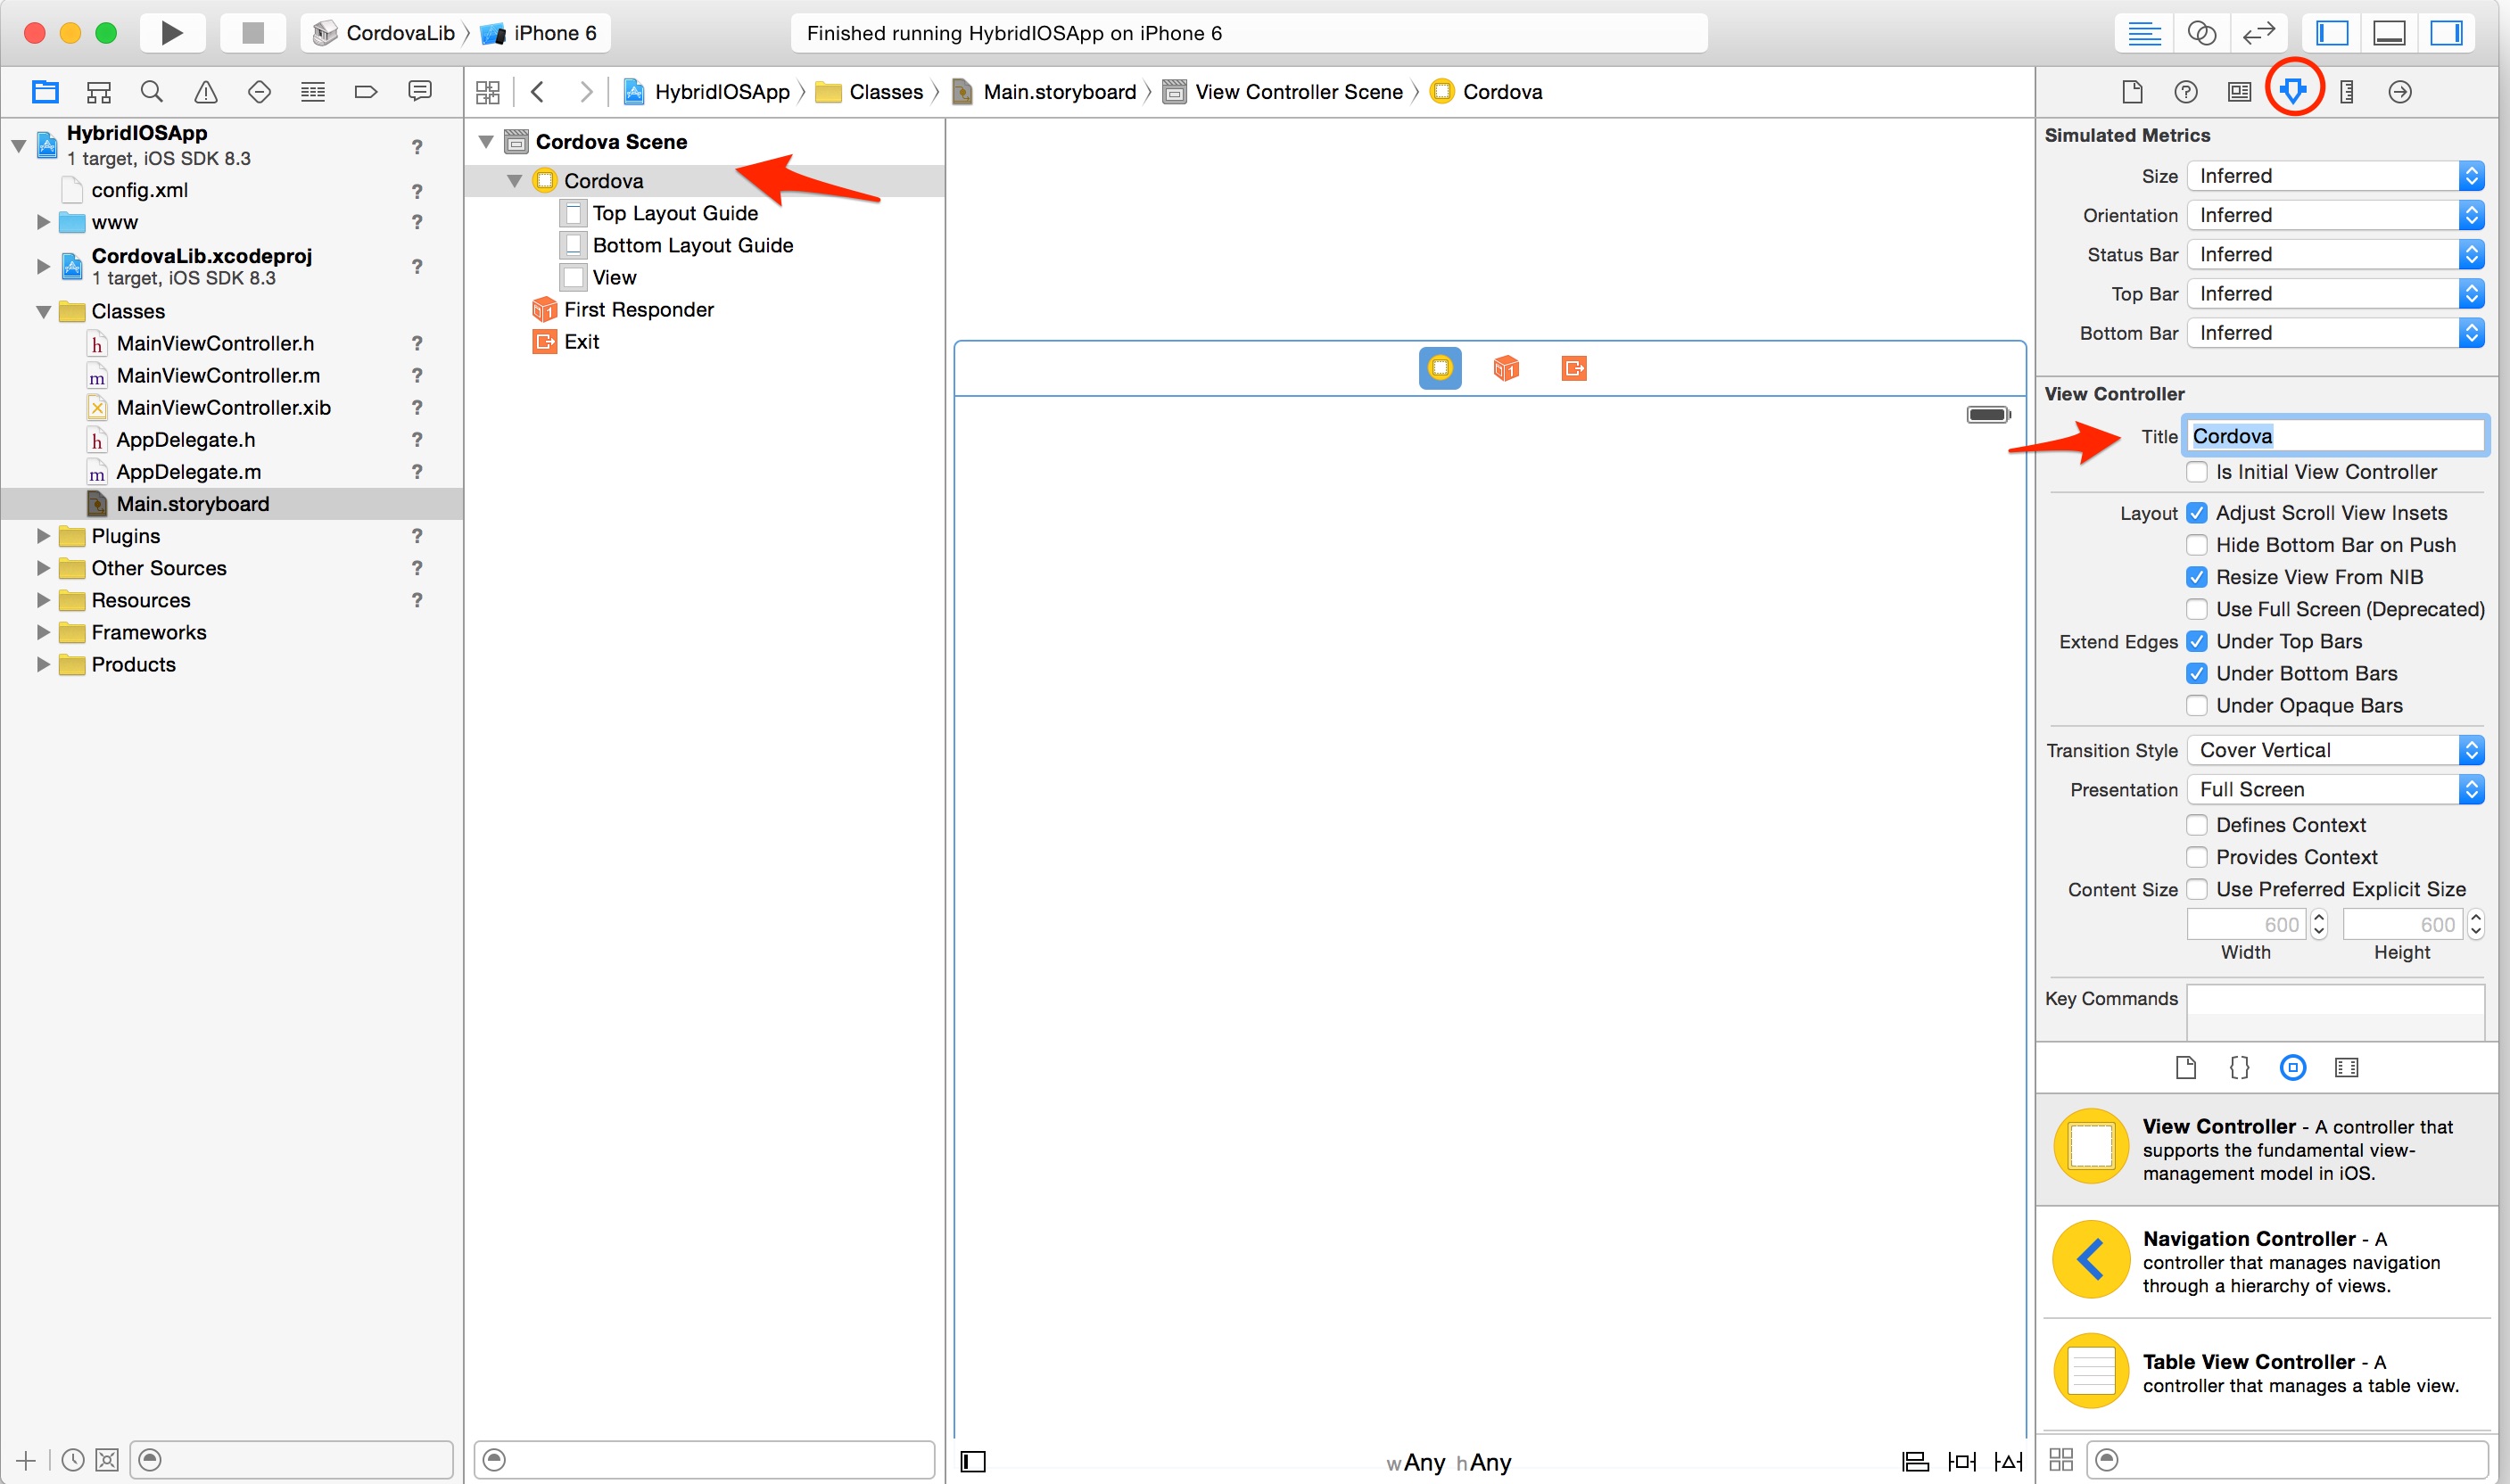Open the Status Bar dropdown
2510x1484 pixels.
click(x=2336, y=254)
